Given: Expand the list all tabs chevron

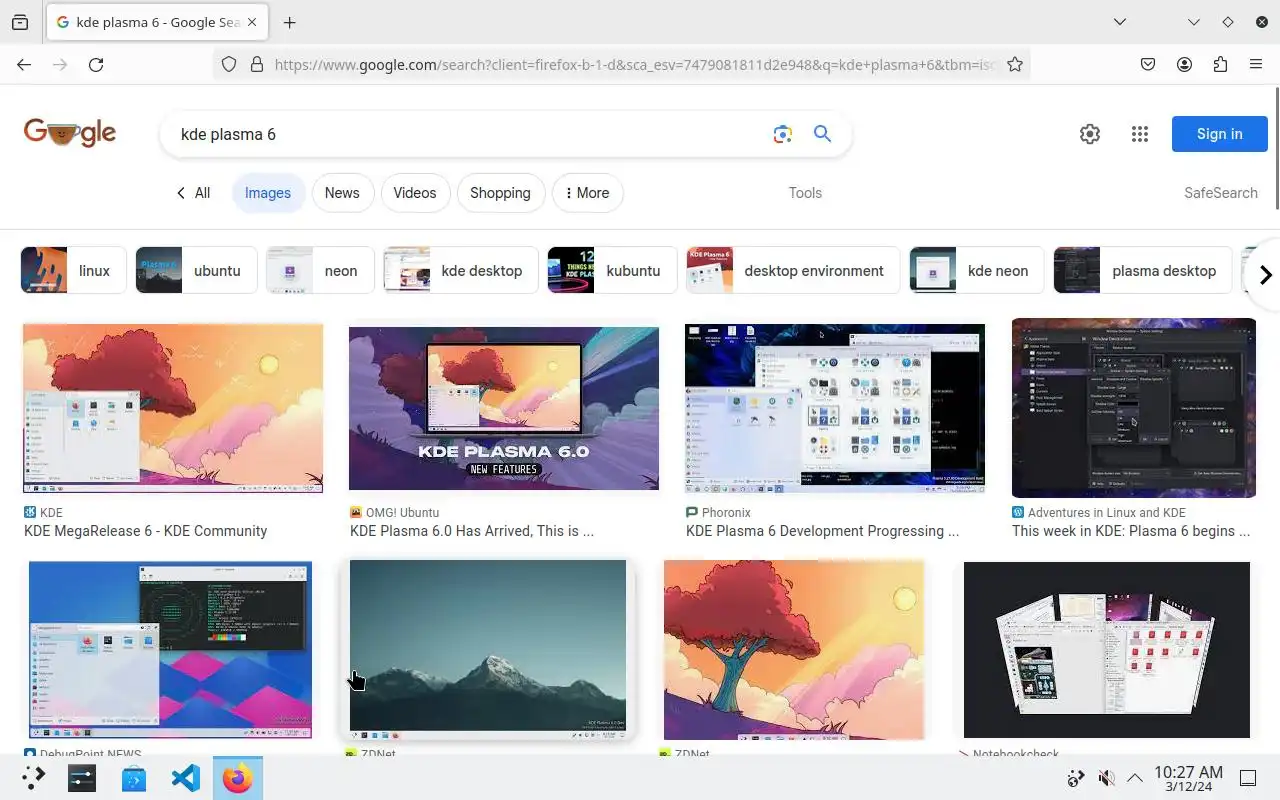Looking at the screenshot, I should [1120, 22].
